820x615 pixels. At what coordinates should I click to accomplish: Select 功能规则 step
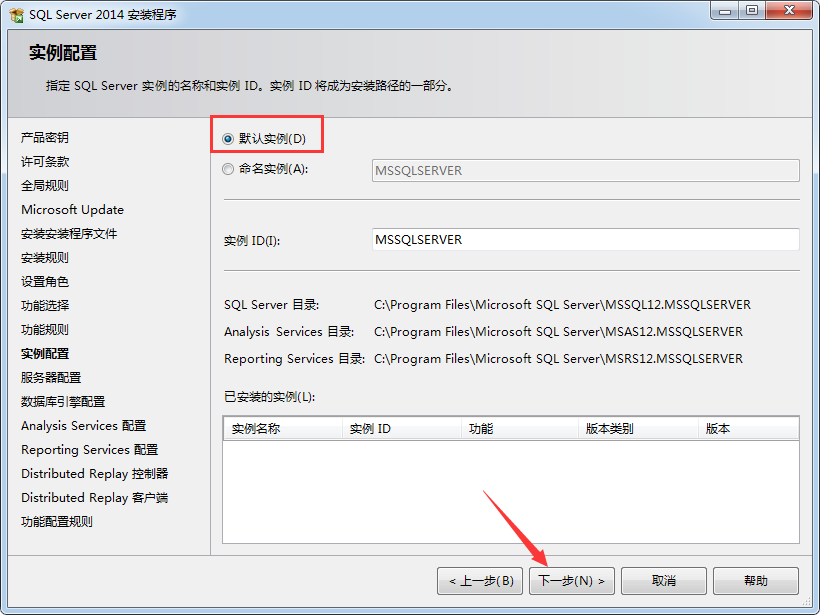tap(45, 329)
